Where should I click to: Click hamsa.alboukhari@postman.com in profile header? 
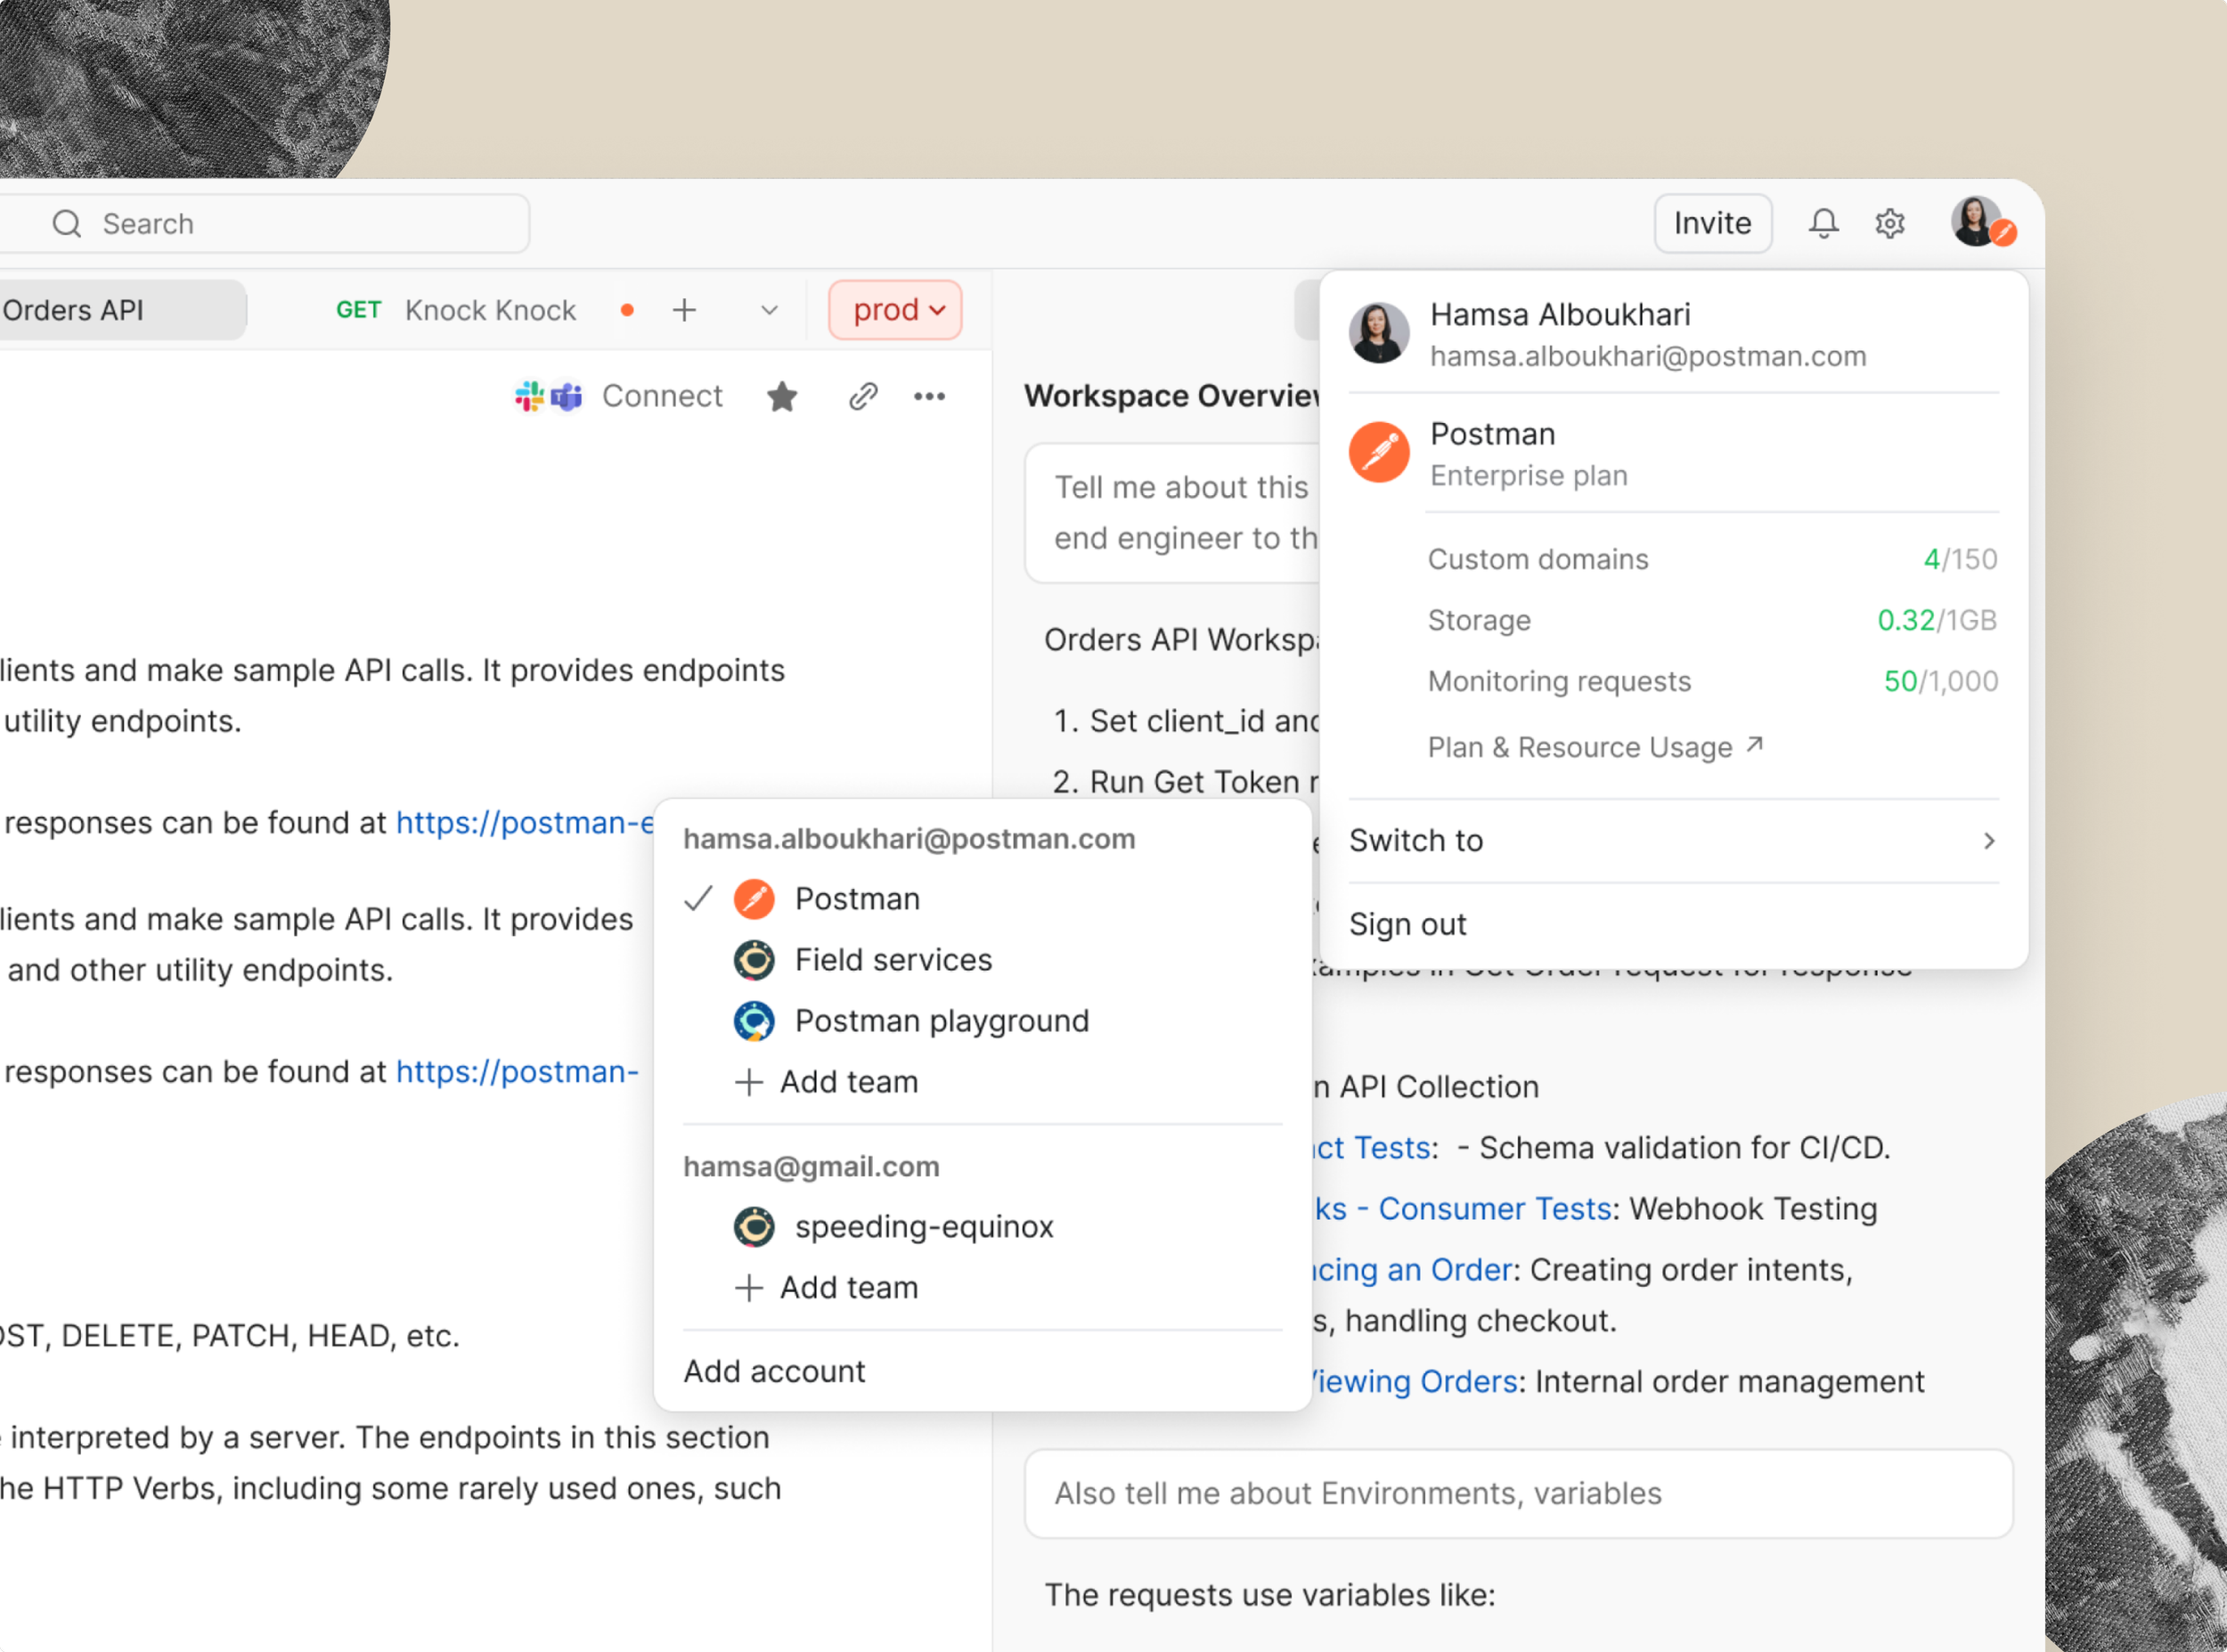[x=1648, y=356]
